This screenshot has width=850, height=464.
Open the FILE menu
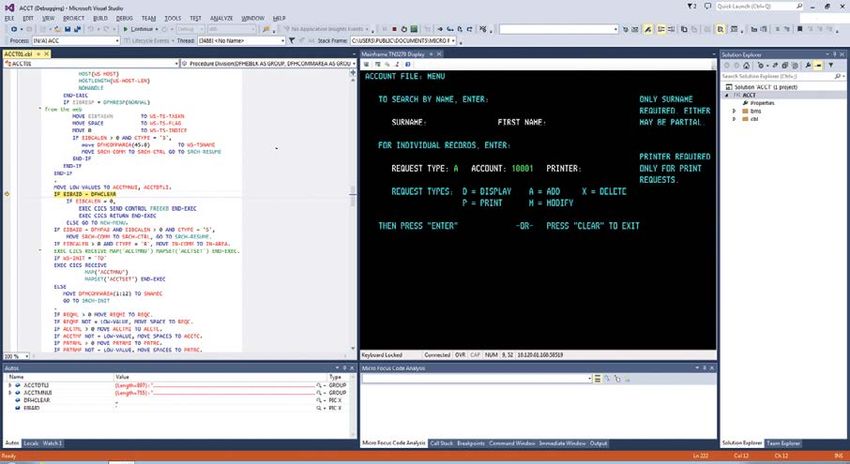coord(9,18)
